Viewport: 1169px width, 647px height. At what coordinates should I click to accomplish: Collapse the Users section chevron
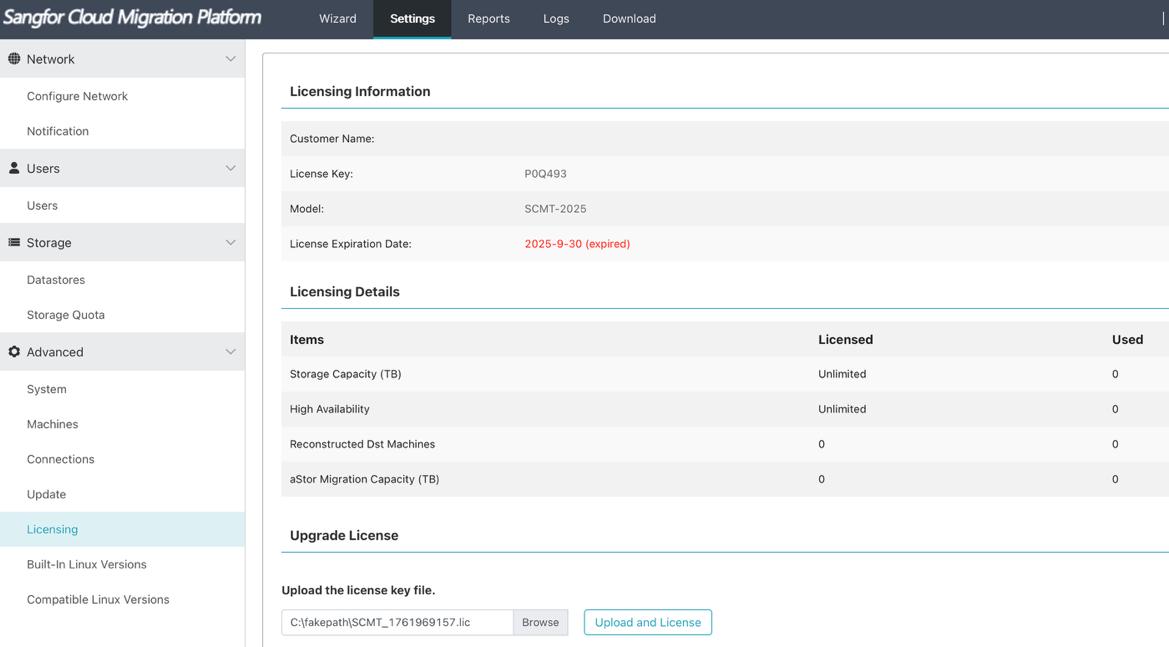coord(230,168)
